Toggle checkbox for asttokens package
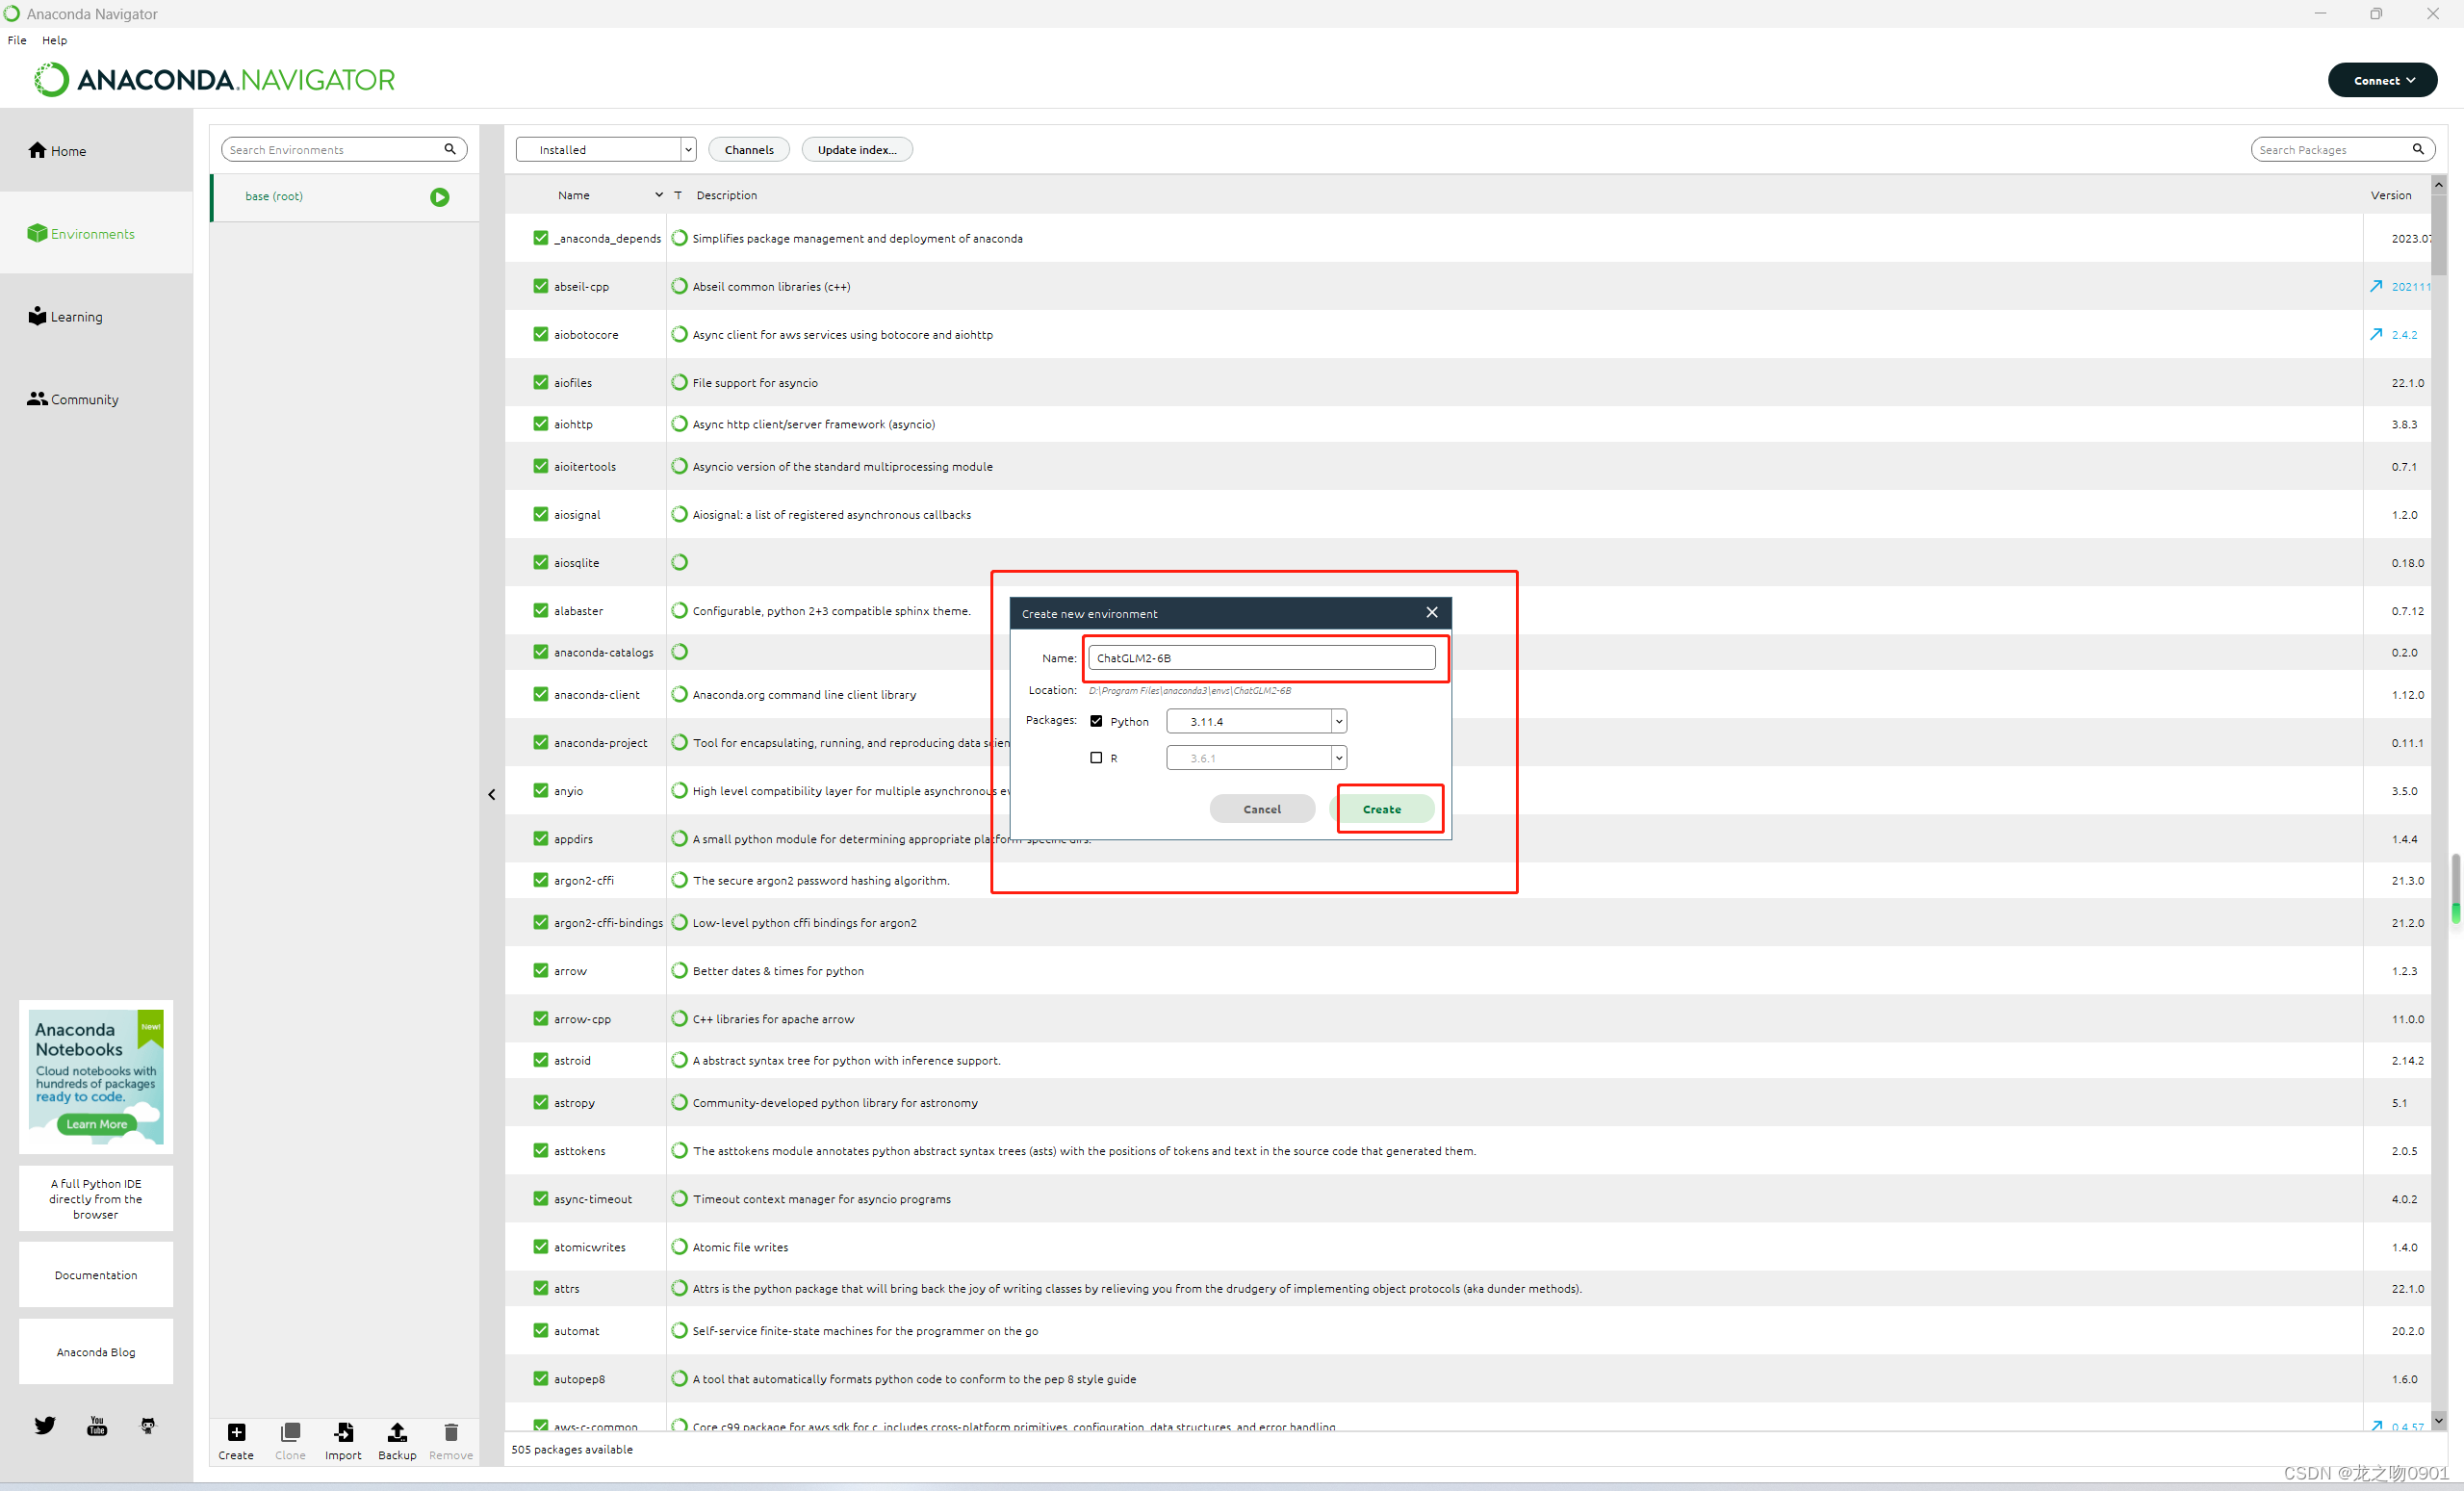Image resolution: width=2464 pixels, height=1491 pixels. pyautogui.click(x=541, y=1150)
